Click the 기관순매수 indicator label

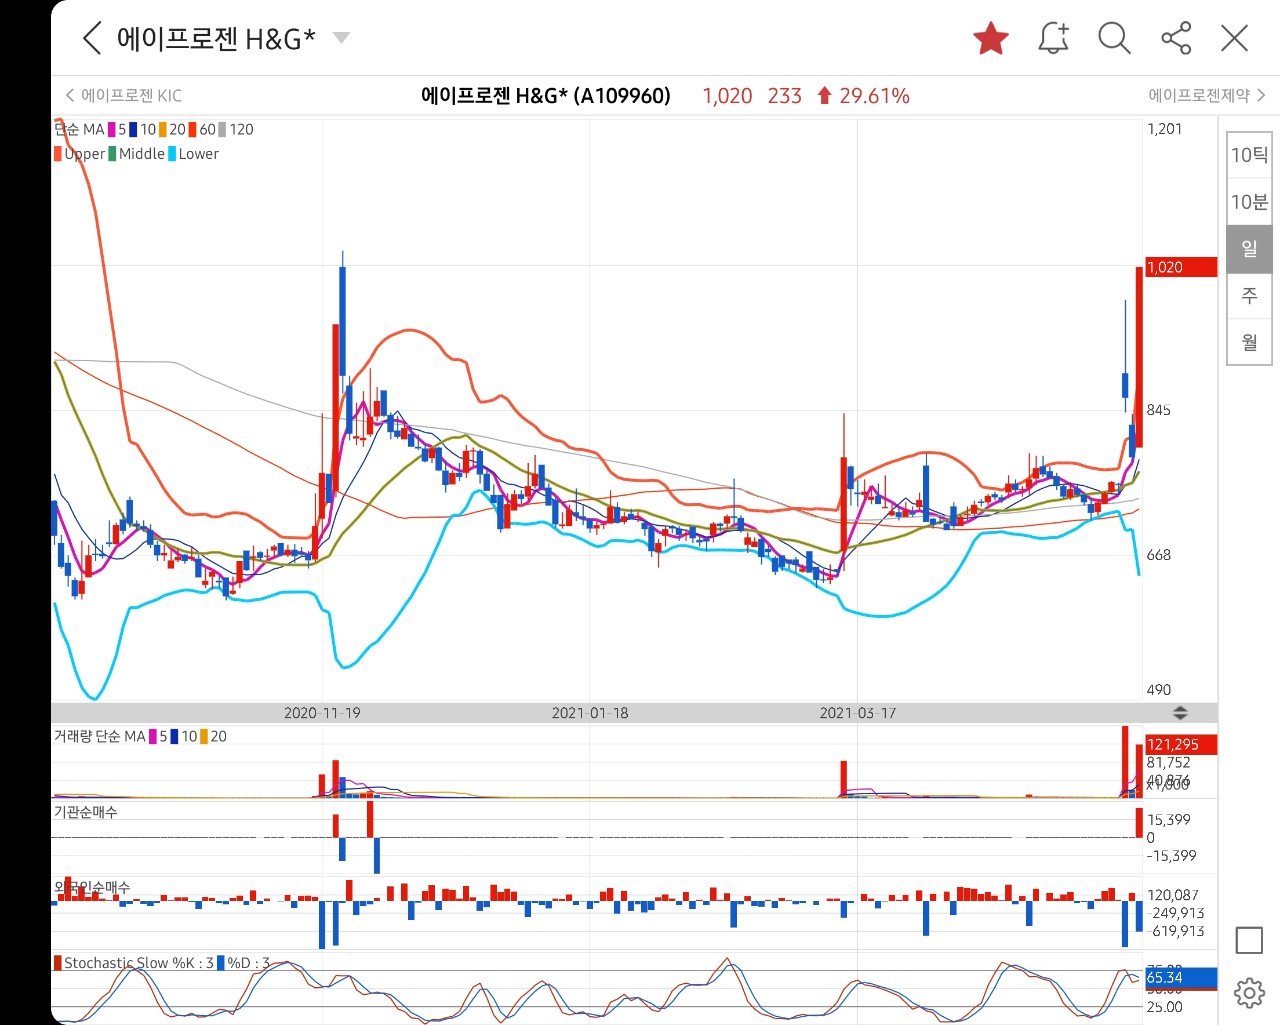click(x=85, y=812)
